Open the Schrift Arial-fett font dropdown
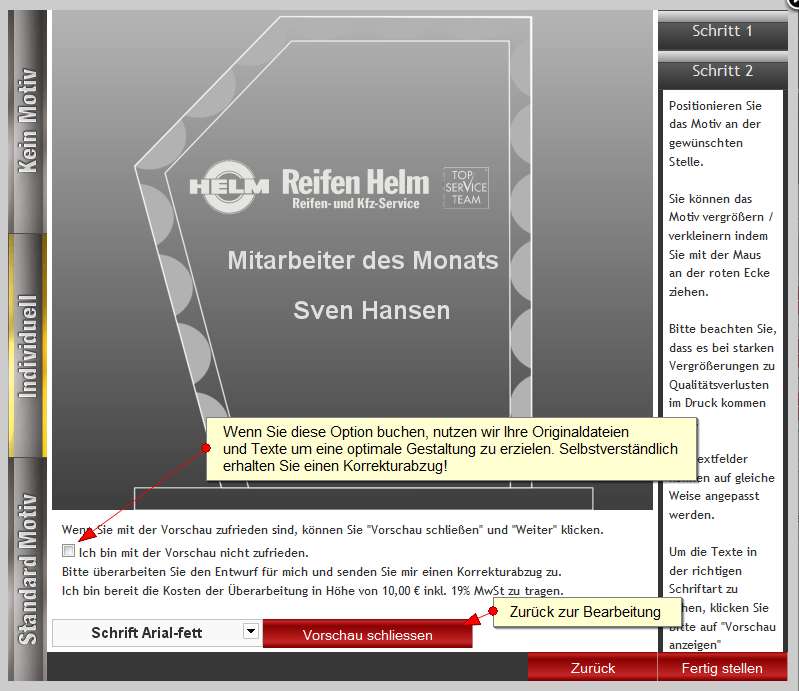The height and width of the screenshot is (691, 799). (156, 633)
